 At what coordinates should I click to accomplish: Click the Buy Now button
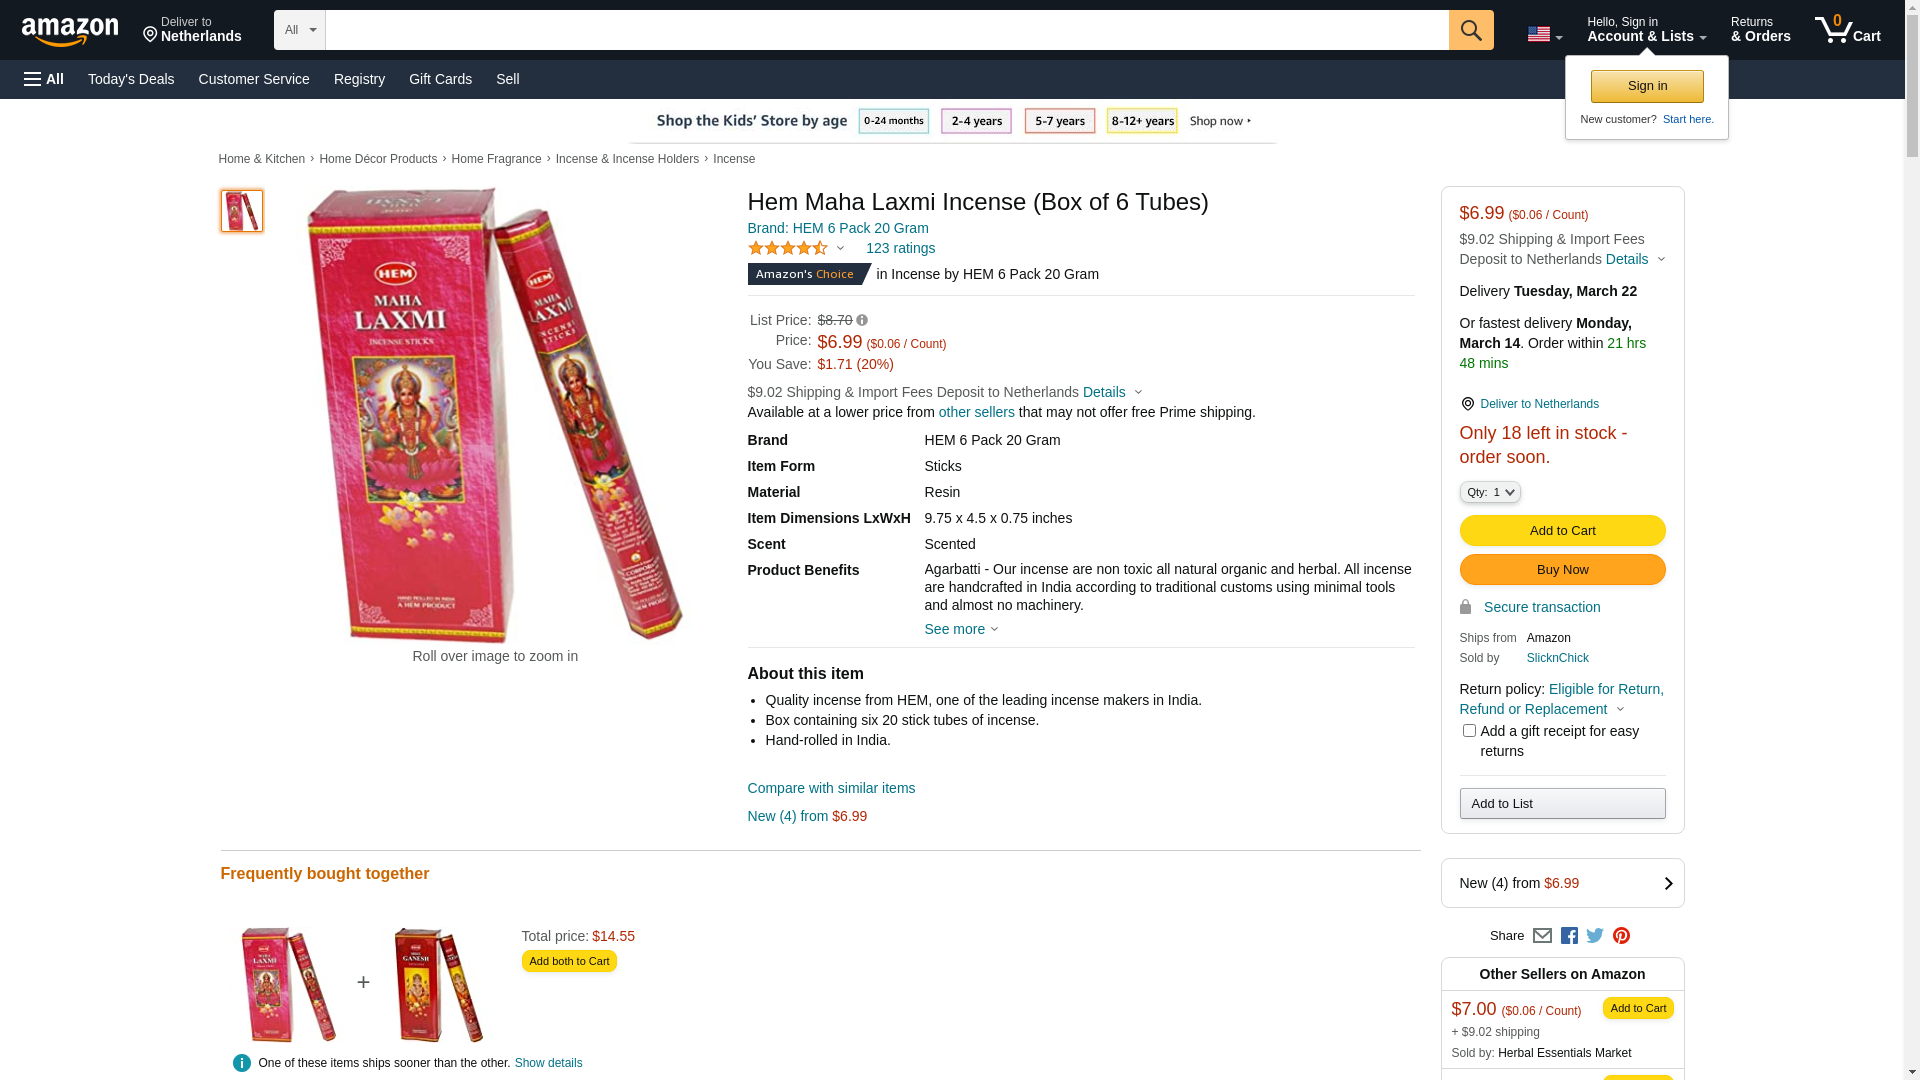click(x=1562, y=570)
